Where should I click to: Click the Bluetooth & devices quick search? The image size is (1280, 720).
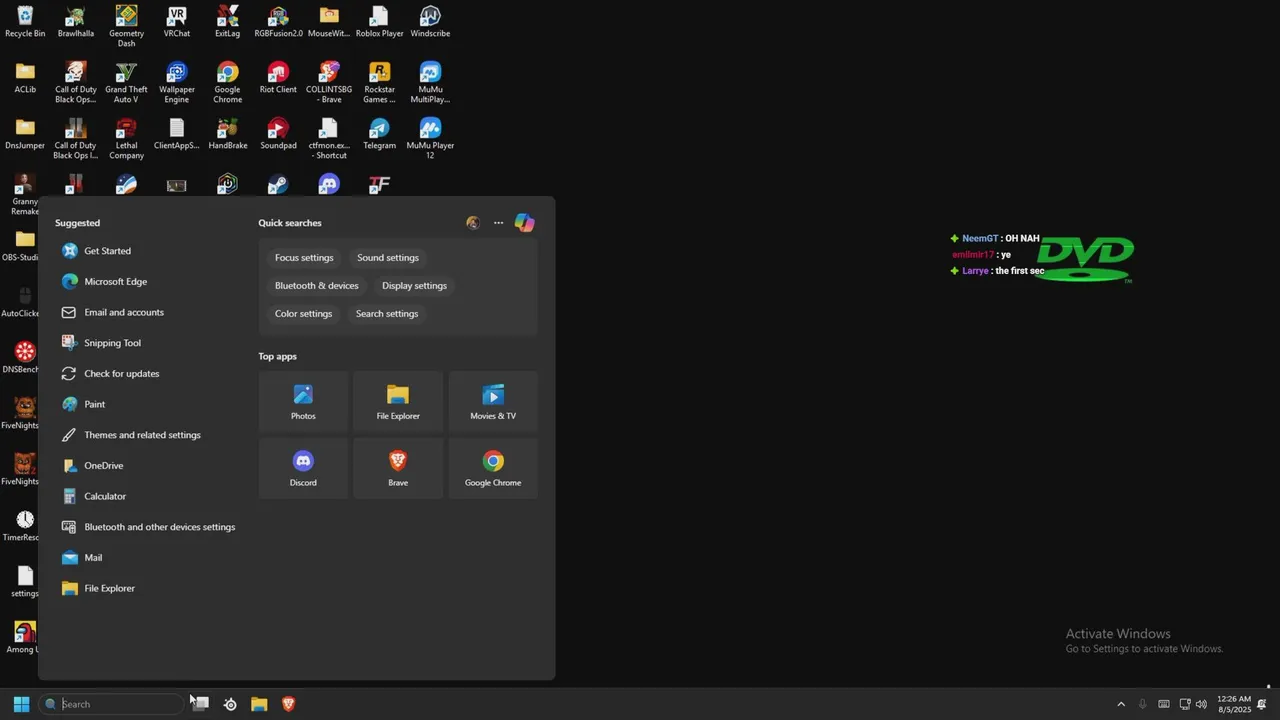(316, 286)
